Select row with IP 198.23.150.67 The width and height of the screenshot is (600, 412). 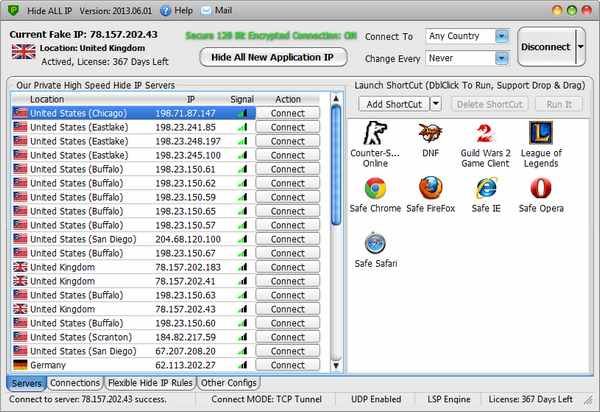click(133, 253)
